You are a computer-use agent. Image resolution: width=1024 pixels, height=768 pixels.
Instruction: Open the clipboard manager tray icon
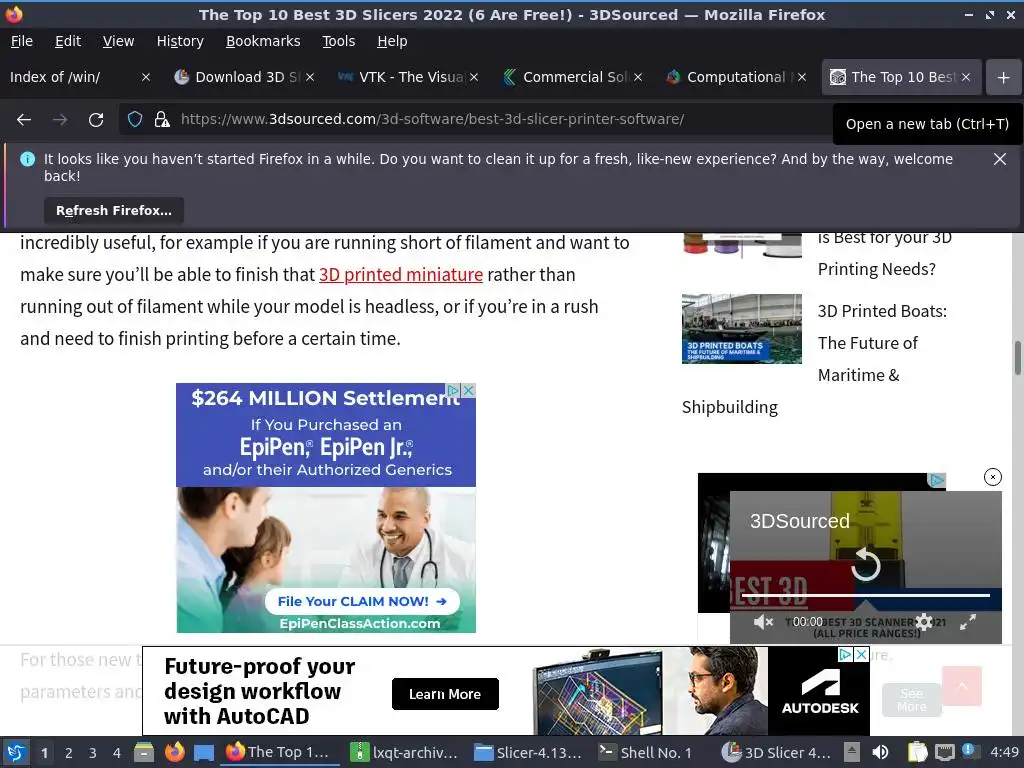tap(918, 752)
